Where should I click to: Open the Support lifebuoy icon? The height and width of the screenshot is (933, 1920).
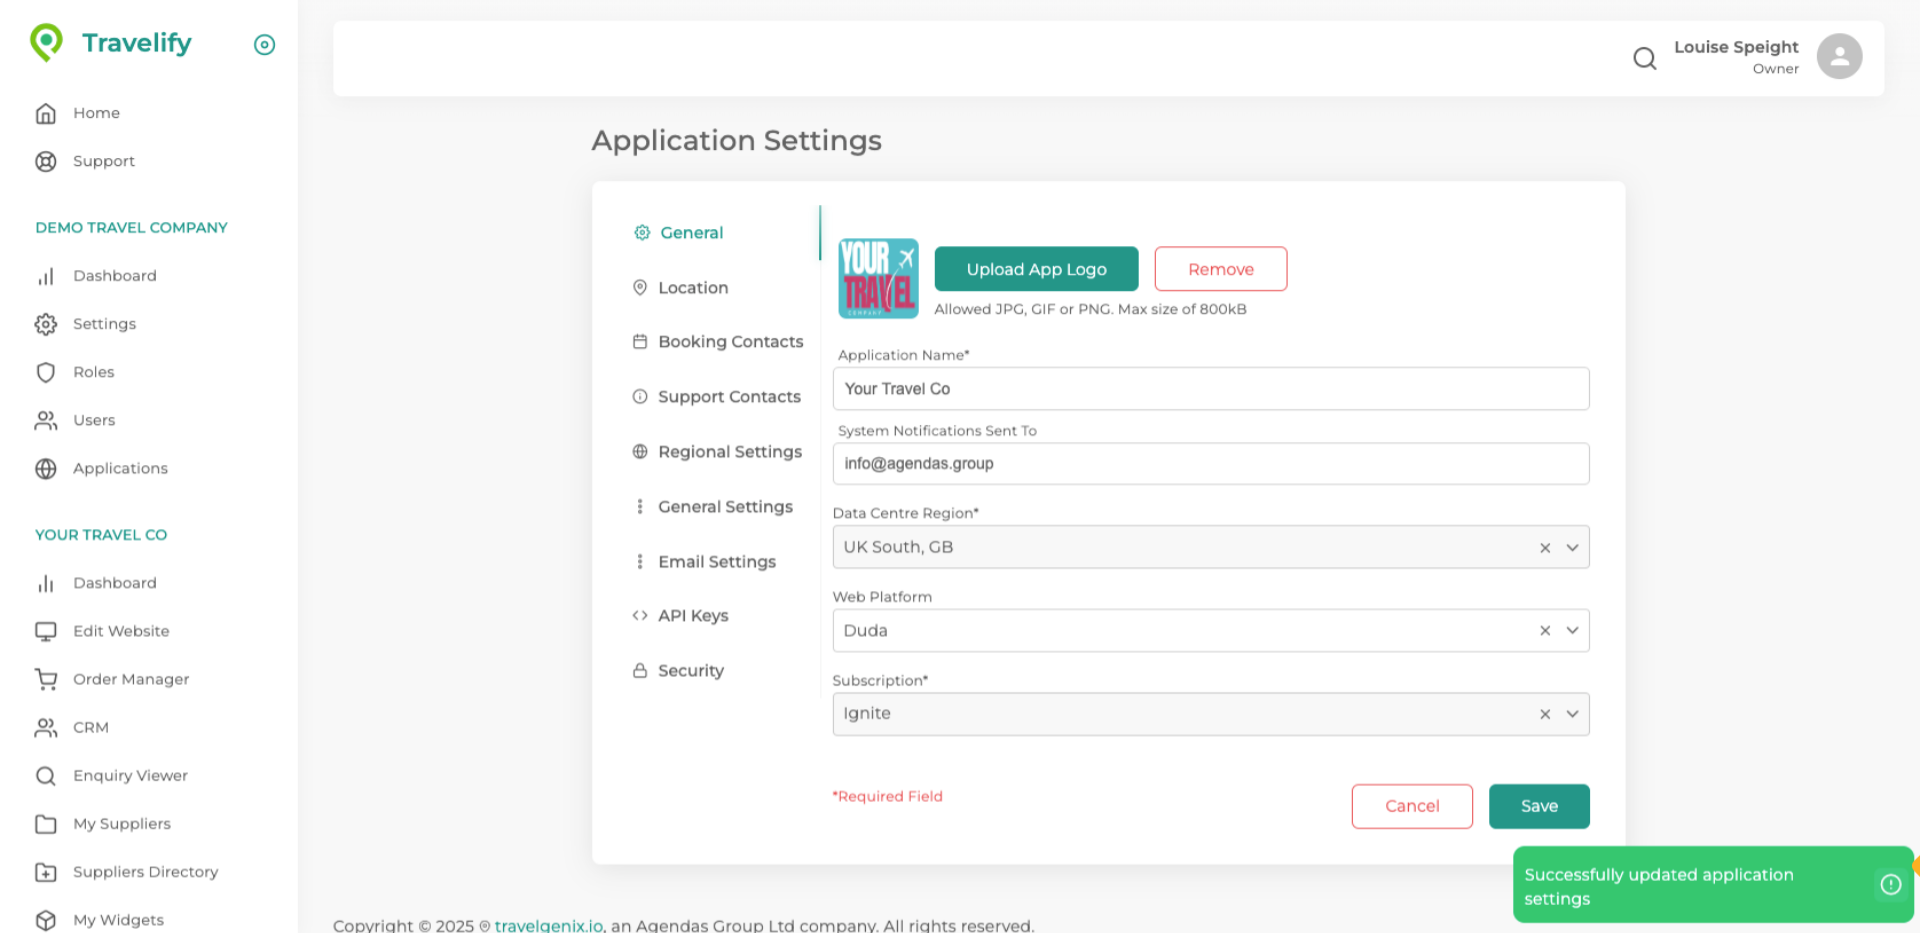pos(46,162)
